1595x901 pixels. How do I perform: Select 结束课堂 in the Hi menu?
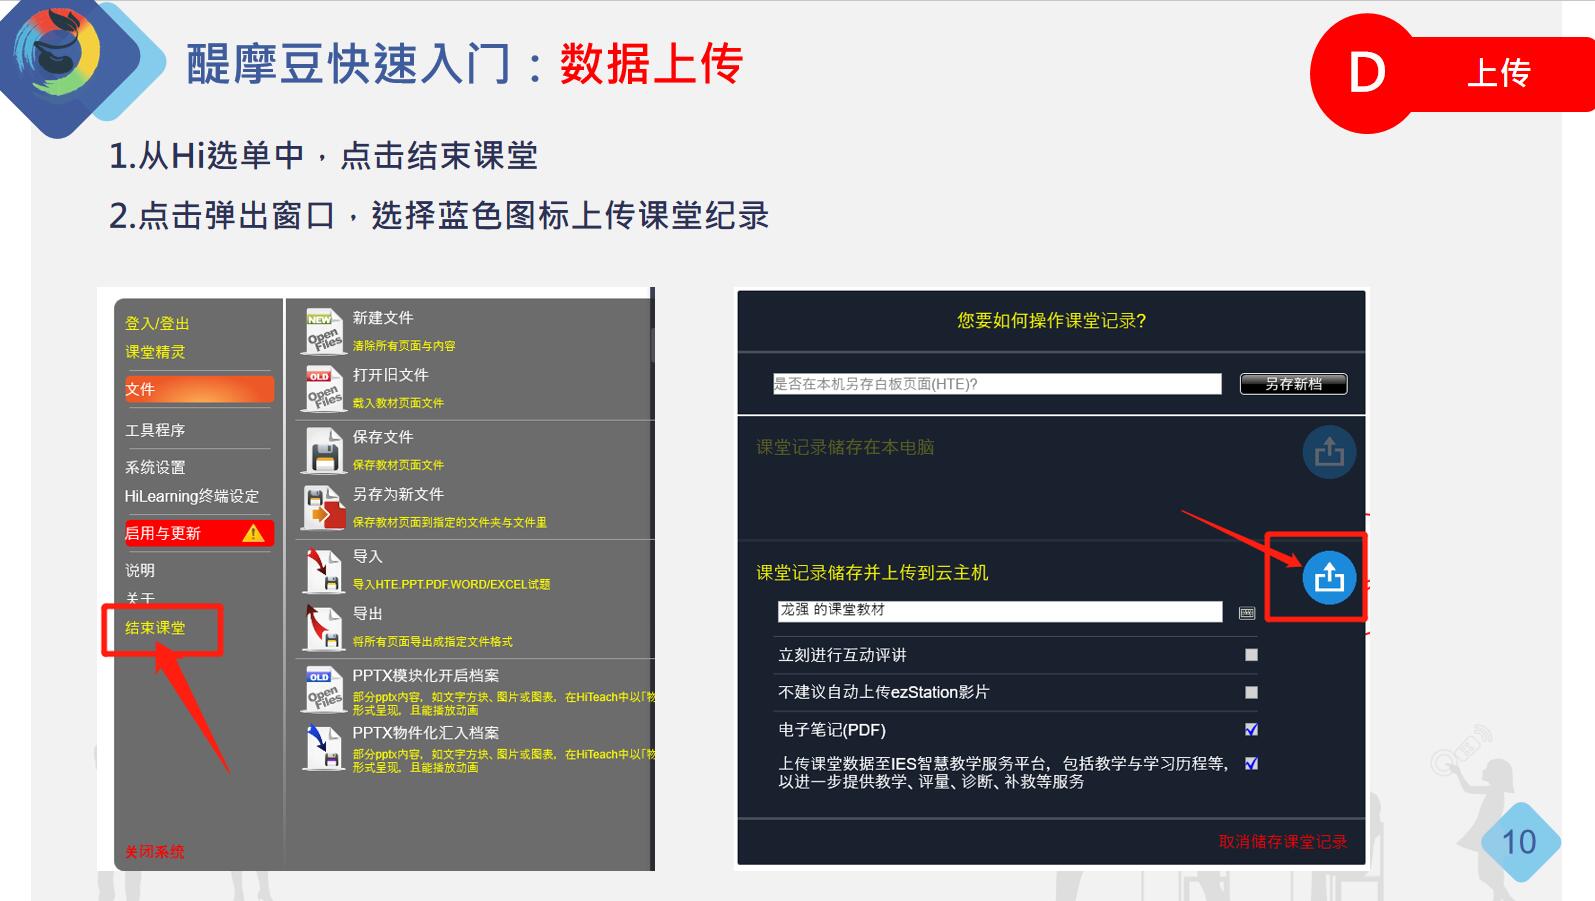156,628
